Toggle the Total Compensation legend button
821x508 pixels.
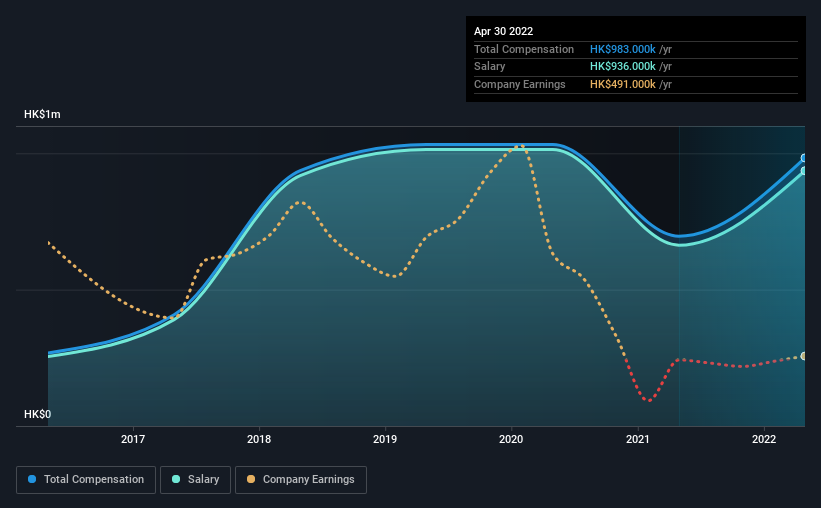pyautogui.click(x=86, y=480)
